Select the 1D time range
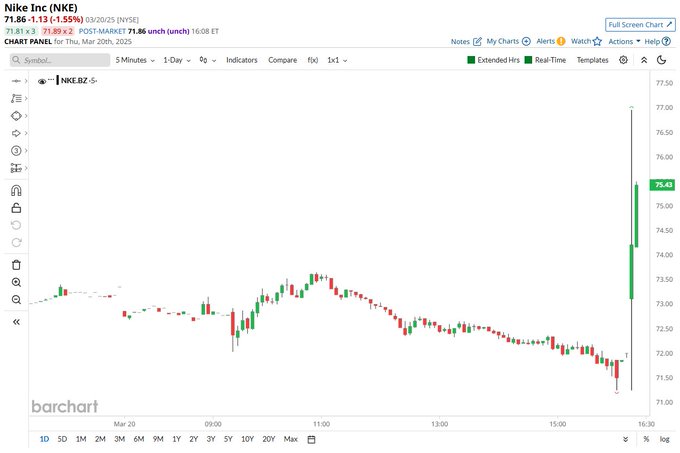This screenshot has width=680, height=453. click(x=44, y=439)
